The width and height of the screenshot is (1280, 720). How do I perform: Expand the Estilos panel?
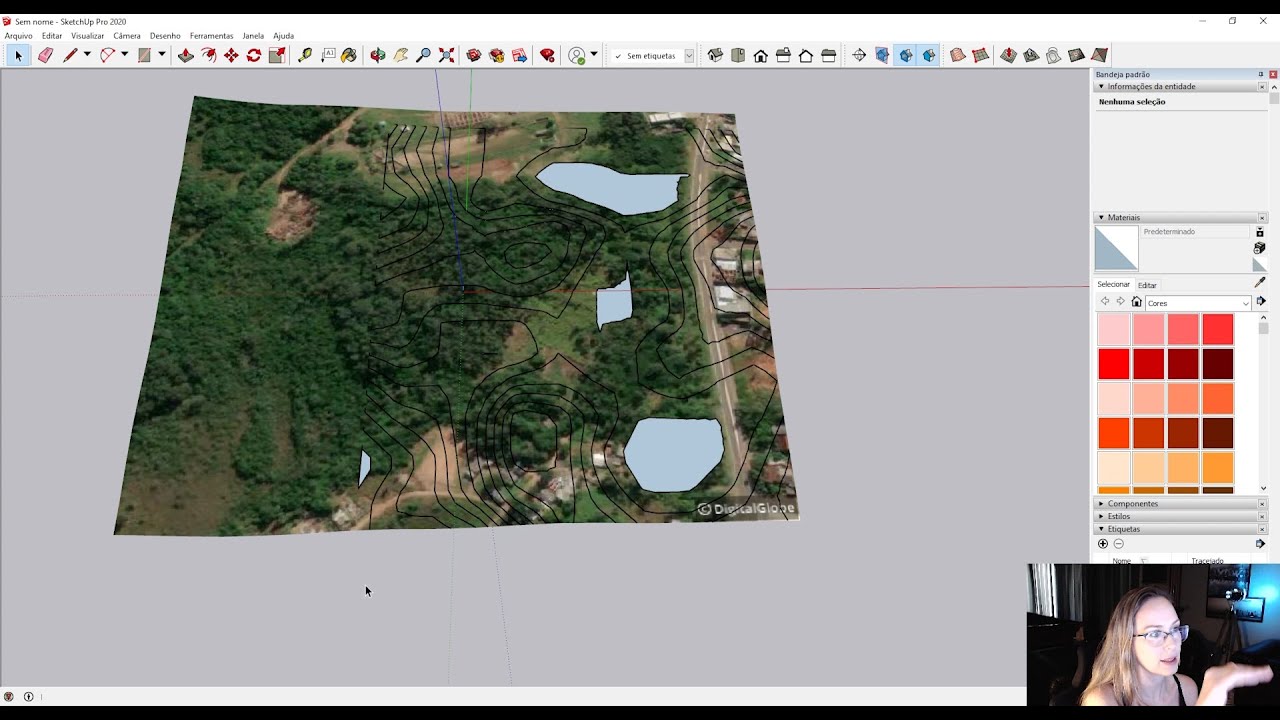coord(1101,517)
